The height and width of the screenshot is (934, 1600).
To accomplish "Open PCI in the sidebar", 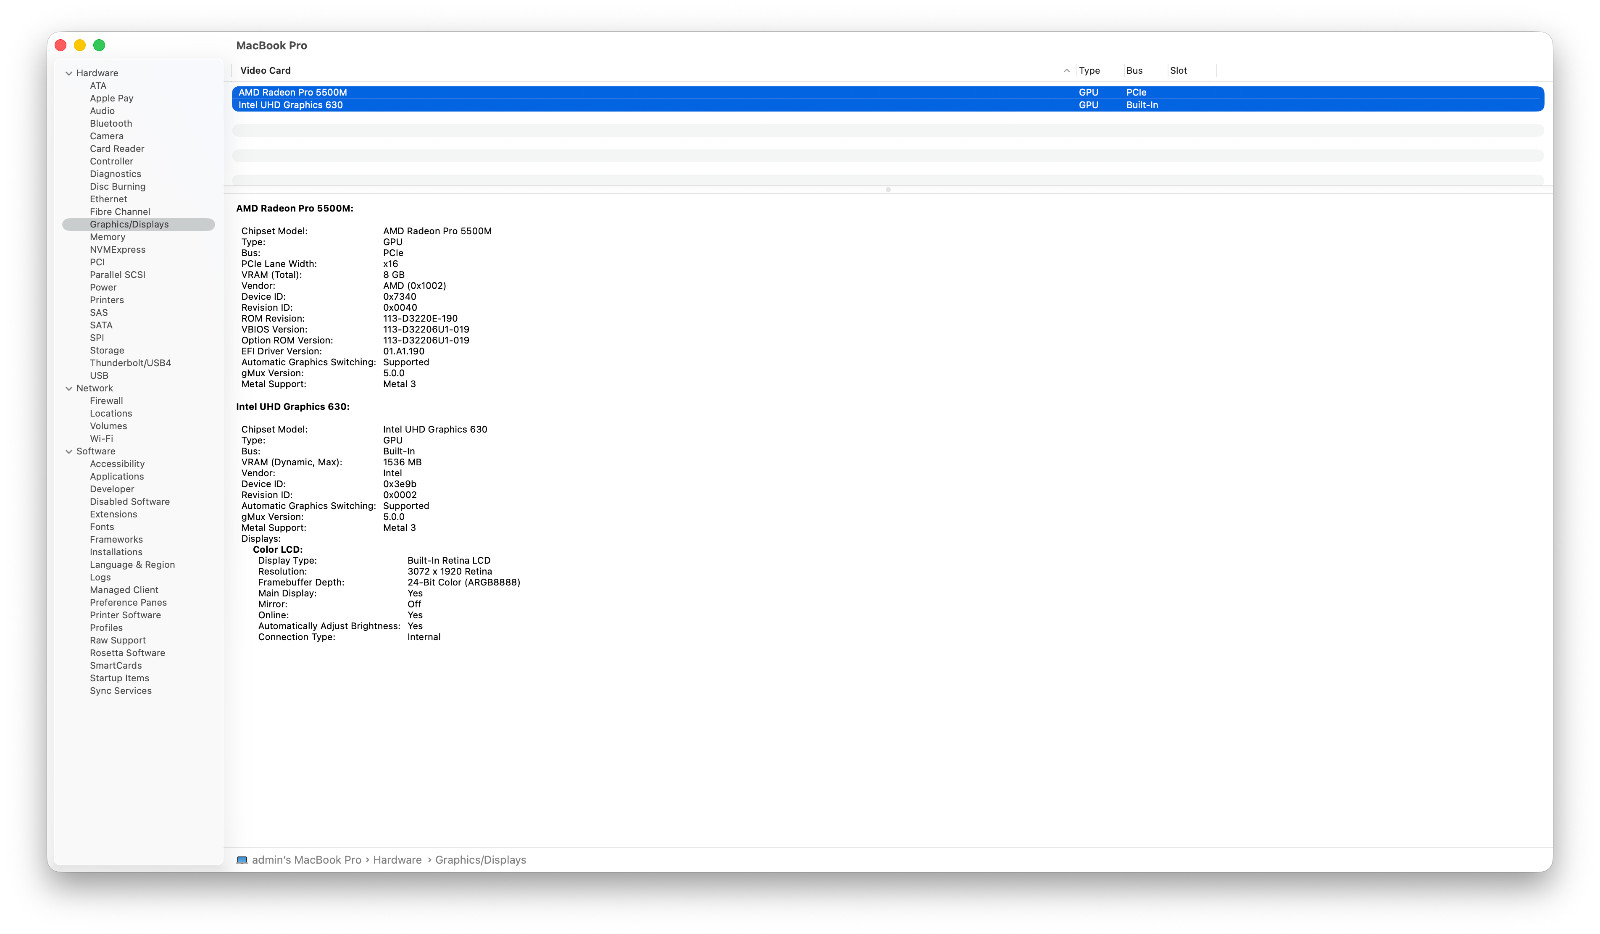I will [x=97, y=262].
